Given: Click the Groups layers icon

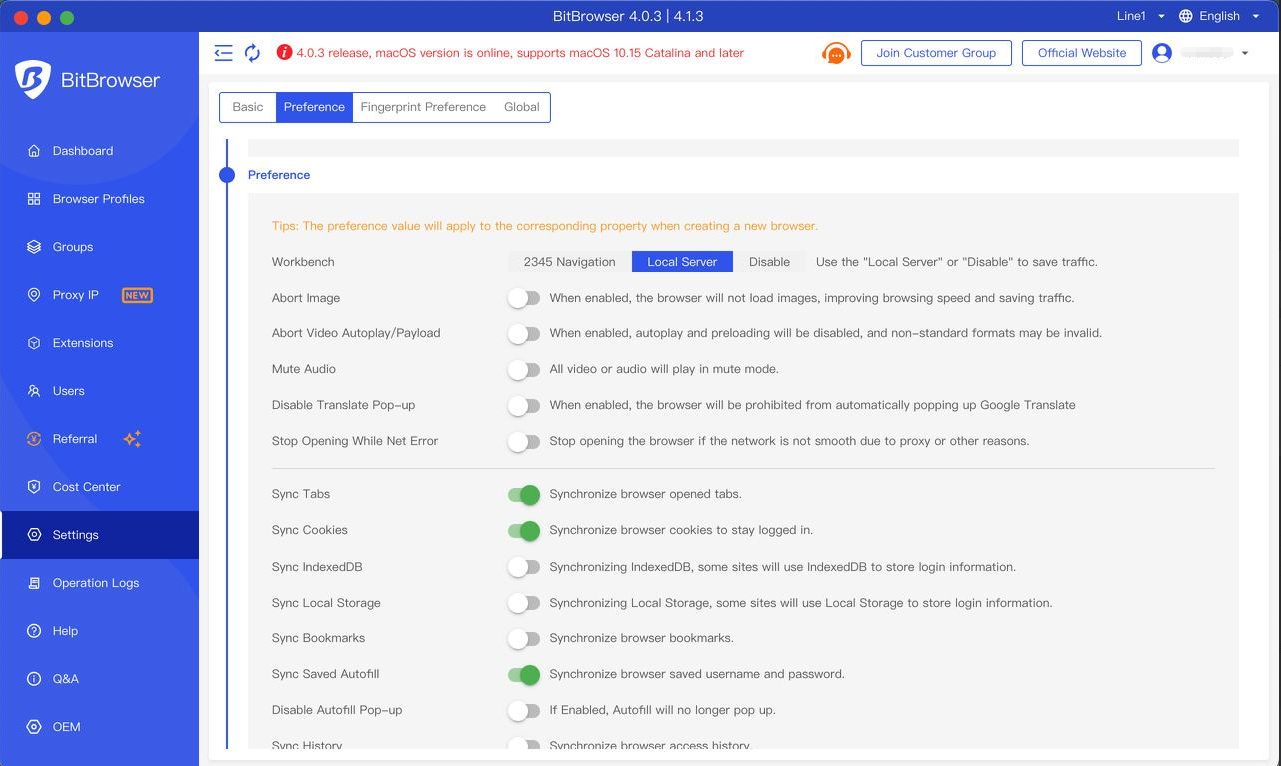Looking at the screenshot, I should pyautogui.click(x=34, y=247).
